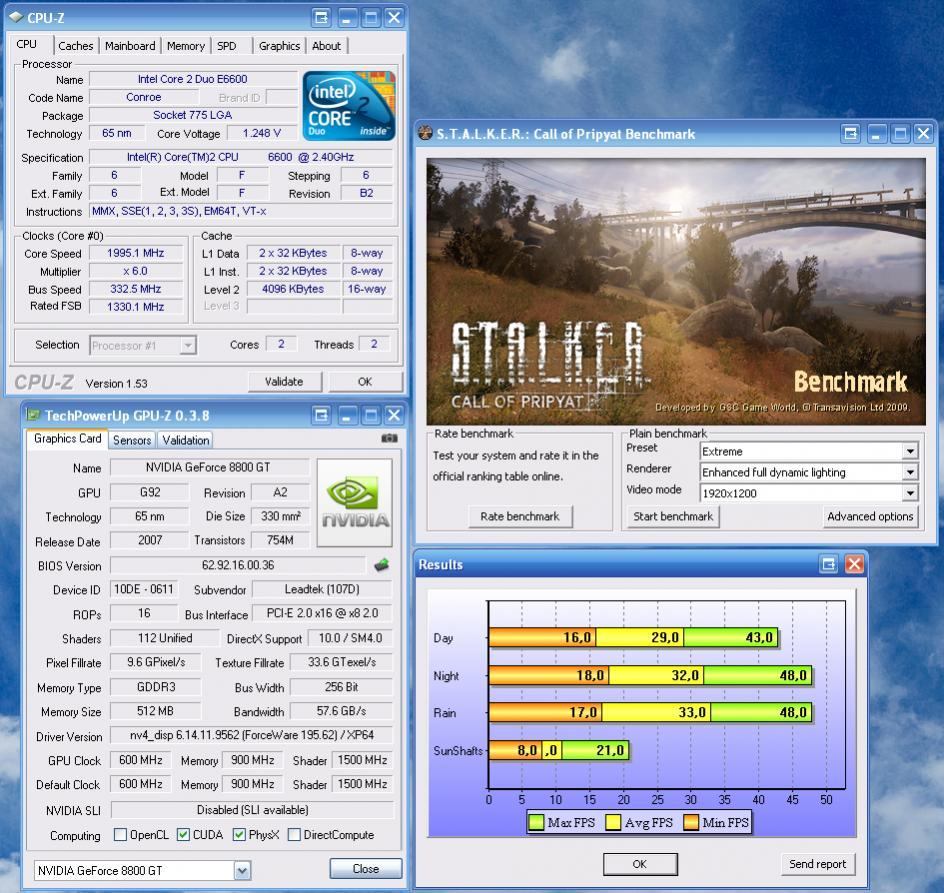Click the Level 2 cache value 4096 KBytes
This screenshot has width=944, height=893.
(293, 289)
